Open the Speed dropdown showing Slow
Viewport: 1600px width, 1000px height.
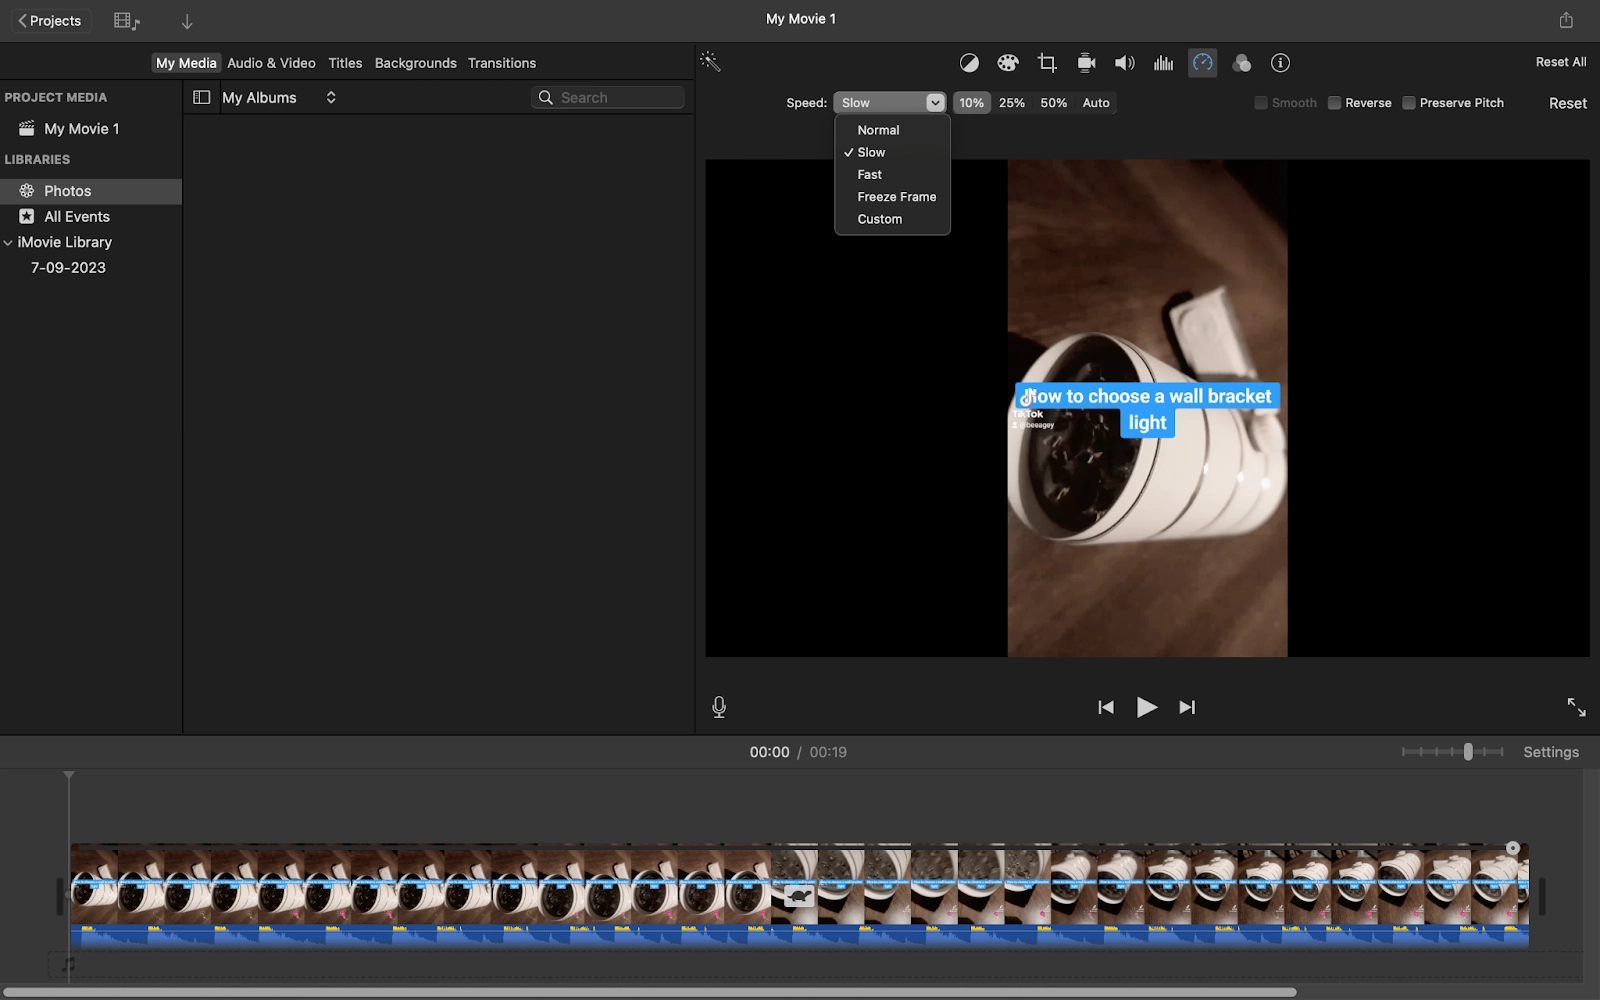click(x=890, y=103)
